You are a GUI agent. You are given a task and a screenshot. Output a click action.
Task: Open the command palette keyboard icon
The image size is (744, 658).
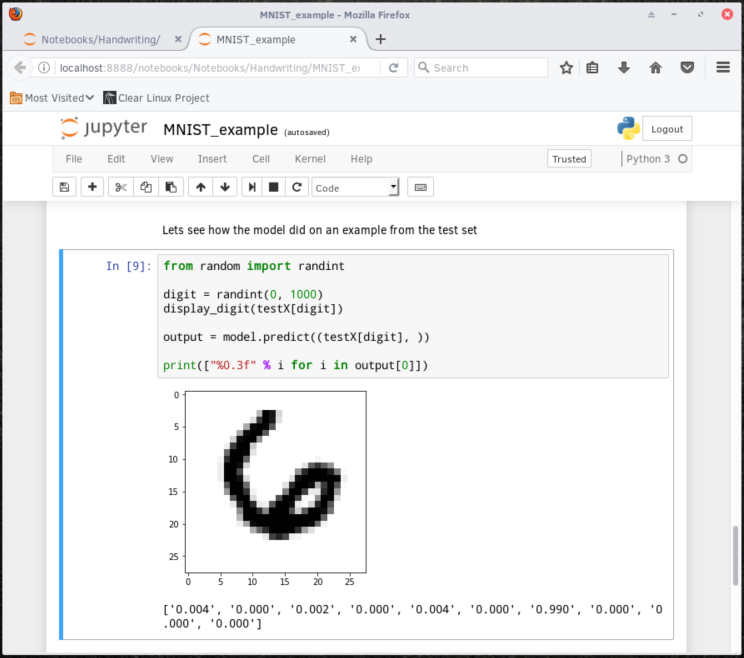[x=420, y=187]
